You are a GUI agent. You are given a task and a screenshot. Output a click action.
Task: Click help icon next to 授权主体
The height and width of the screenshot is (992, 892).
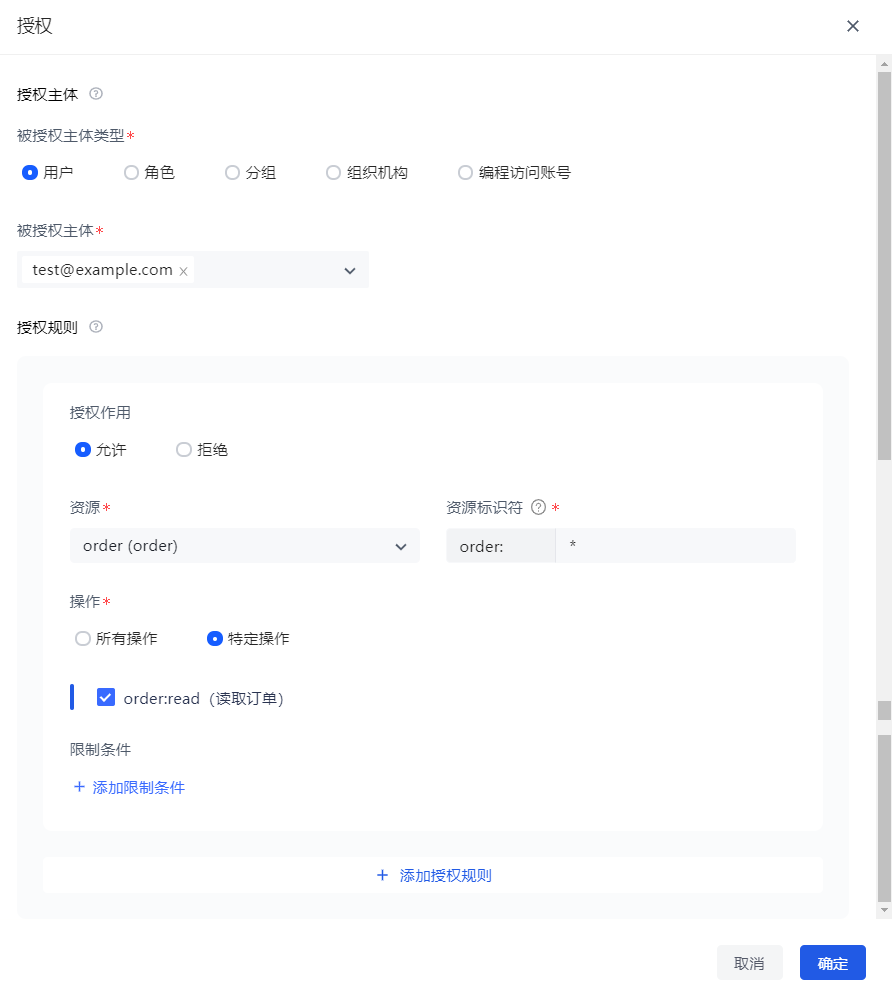(x=96, y=94)
